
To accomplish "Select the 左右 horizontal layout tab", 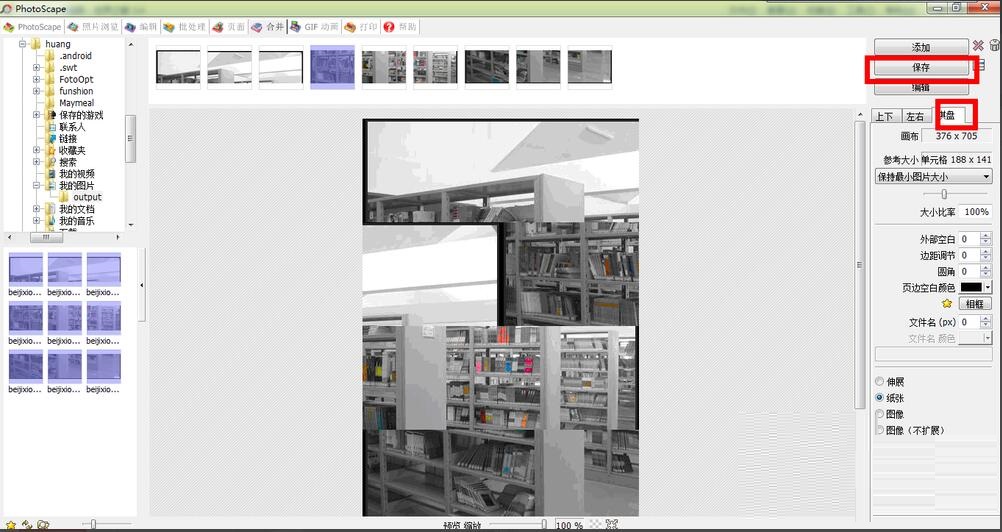I will (914, 116).
